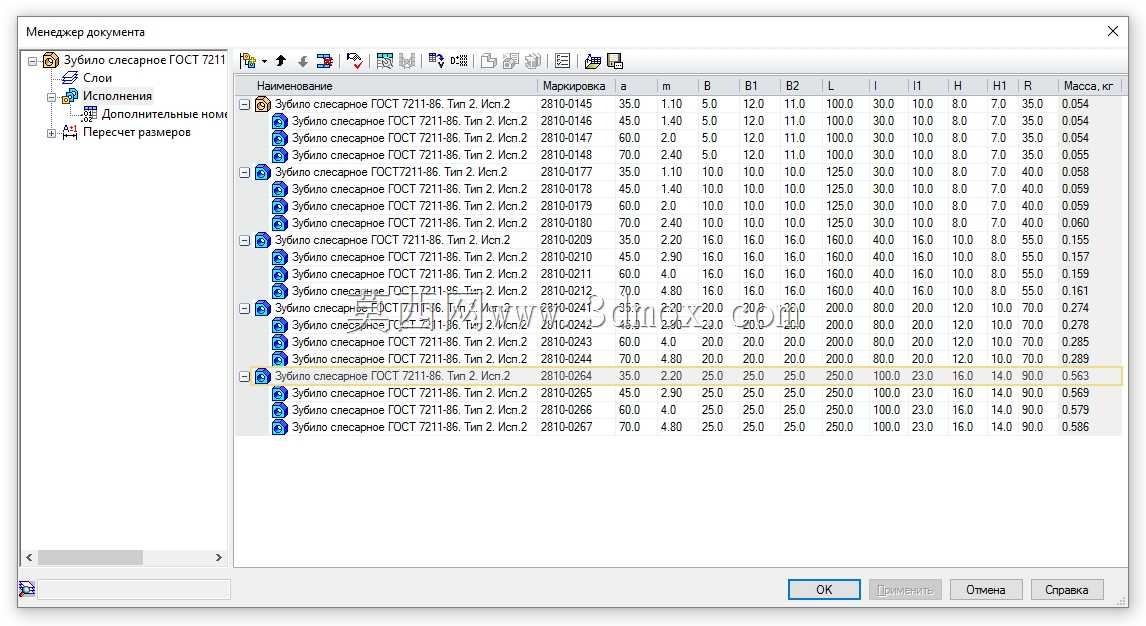The height and width of the screenshot is (626, 1146).
Task: Click the H1 column header
Action: 1001,85
